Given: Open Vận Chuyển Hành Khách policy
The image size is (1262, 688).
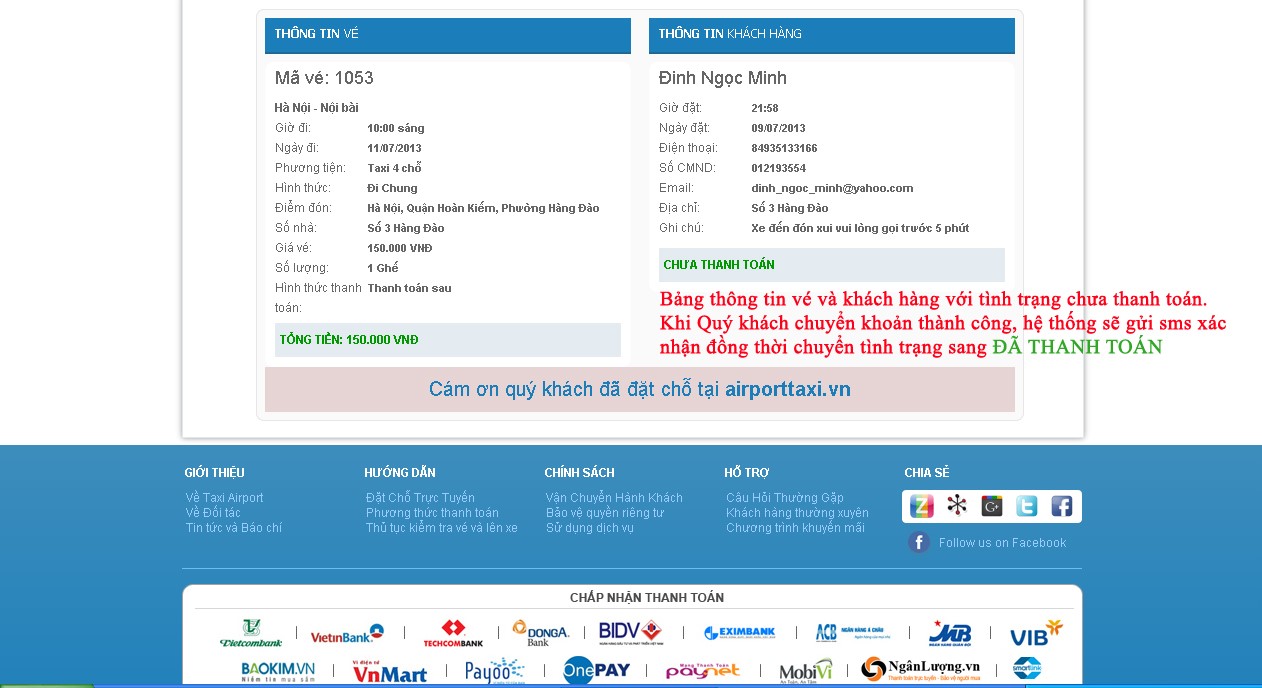Looking at the screenshot, I should tap(614, 498).
